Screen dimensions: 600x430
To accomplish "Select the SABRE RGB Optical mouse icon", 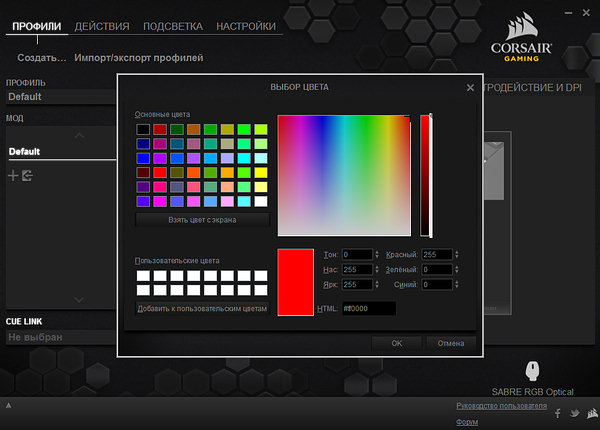I will point(532,372).
